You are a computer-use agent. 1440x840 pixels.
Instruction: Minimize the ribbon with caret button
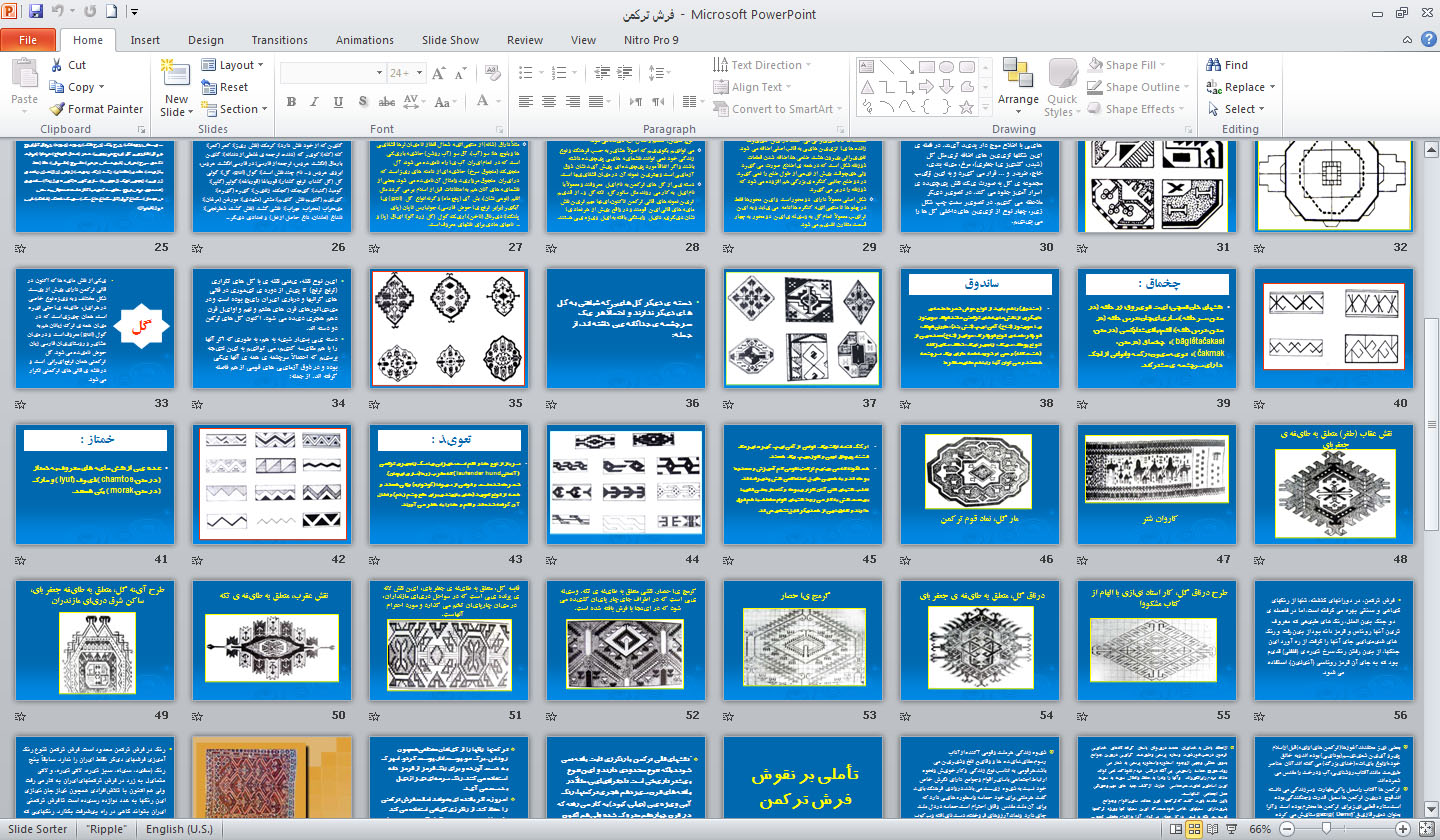[x=1409, y=40]
